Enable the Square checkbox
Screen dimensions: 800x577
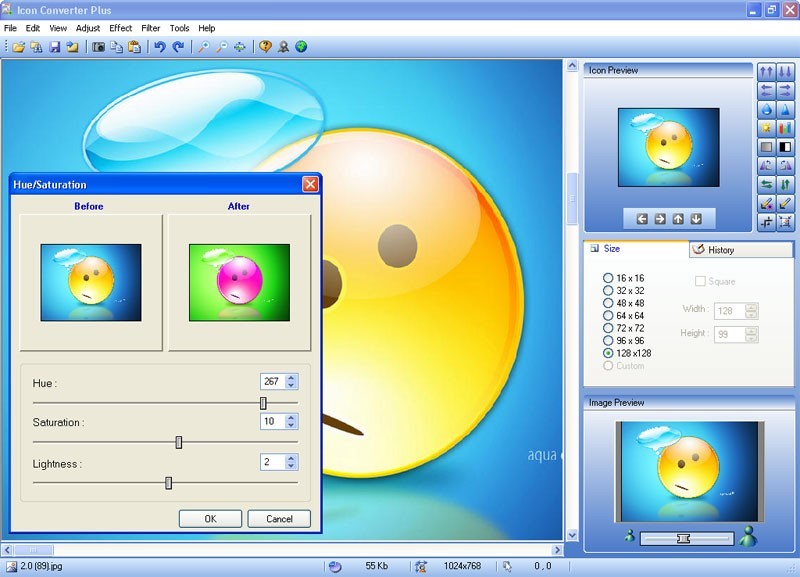(699, 281)
